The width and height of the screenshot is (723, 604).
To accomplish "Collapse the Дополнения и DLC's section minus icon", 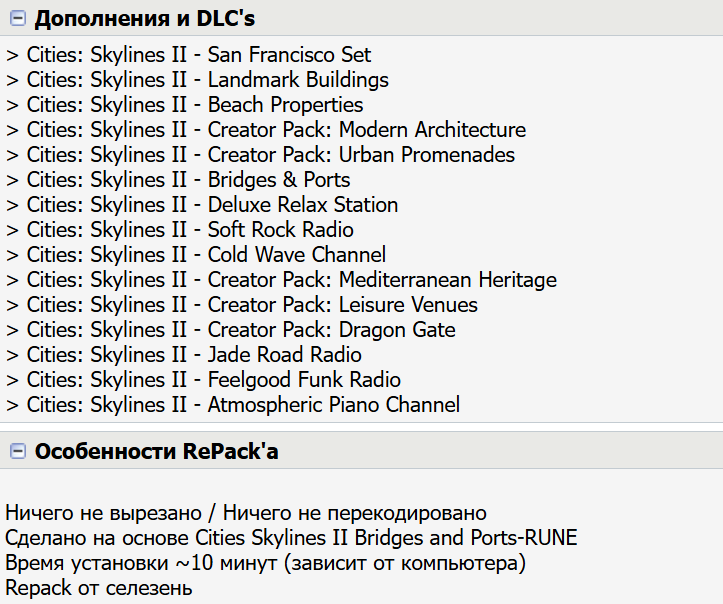I will click(x=17, y=18).
